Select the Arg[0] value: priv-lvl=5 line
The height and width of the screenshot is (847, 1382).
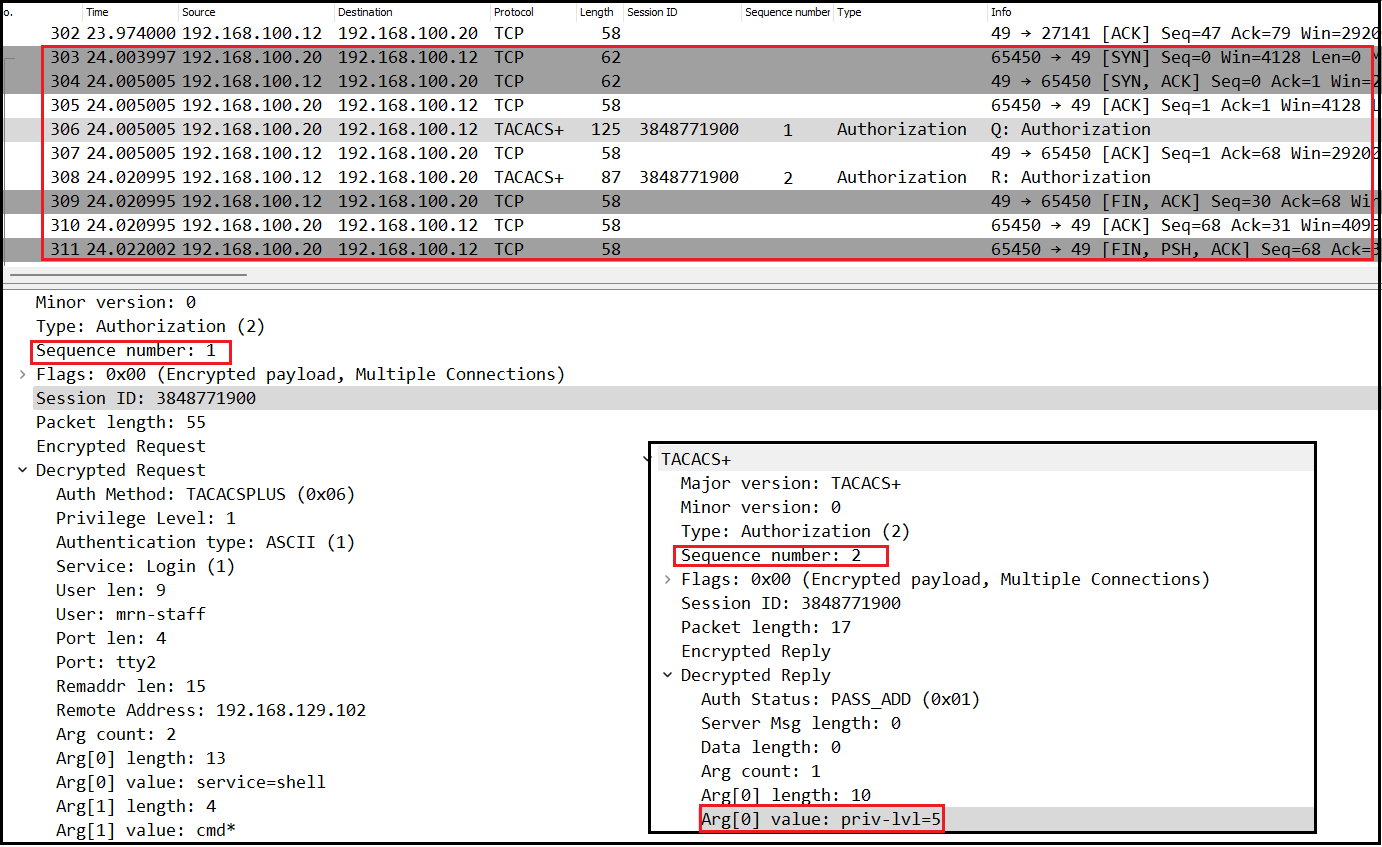coord(821,820)
